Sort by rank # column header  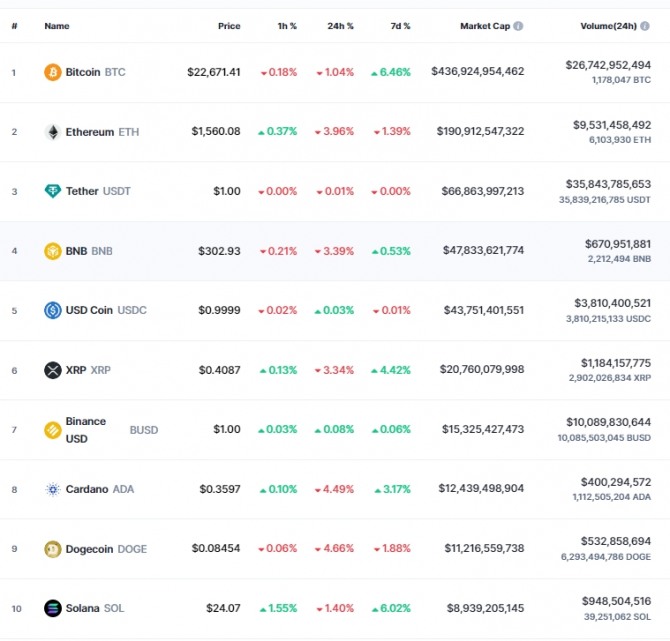pos(15,26)
